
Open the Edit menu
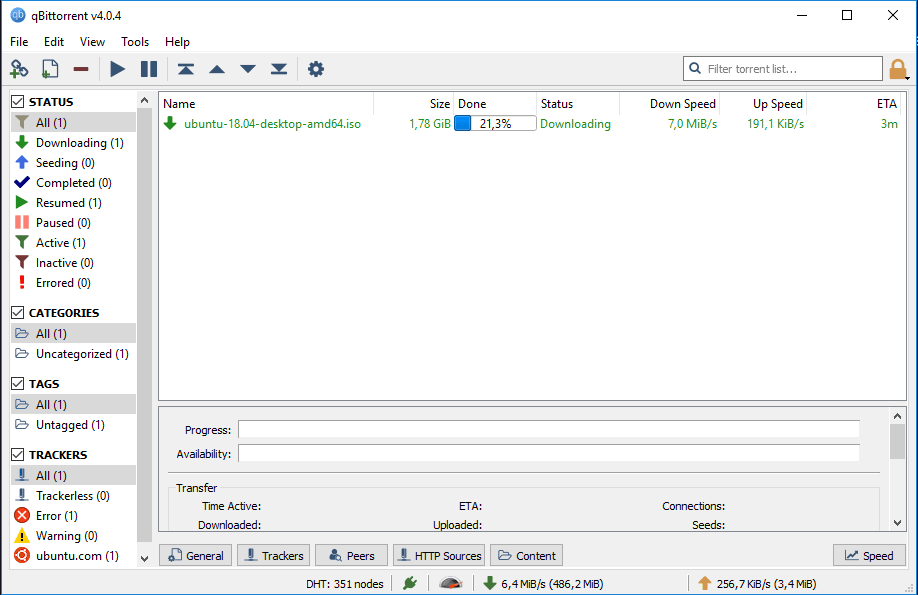tap(54, 42)
